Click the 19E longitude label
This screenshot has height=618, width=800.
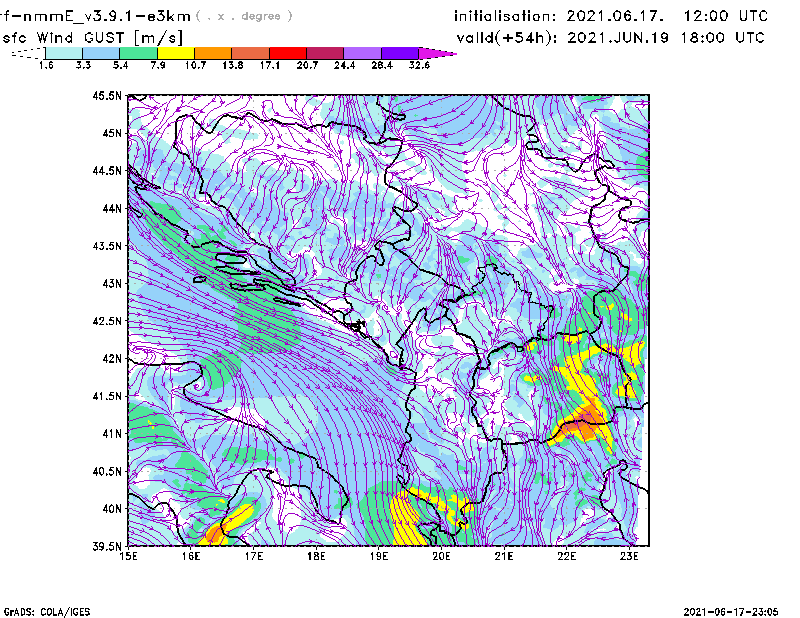coord(379,556)
